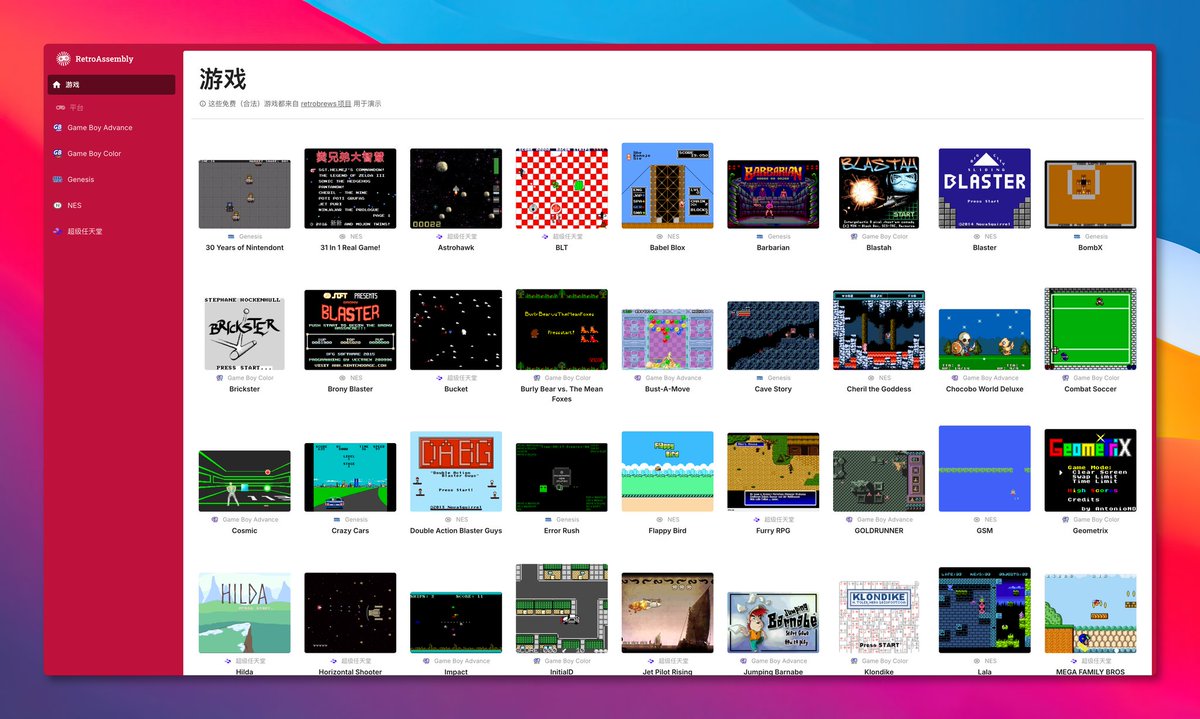
Task: Open the Jumping Barnabe cover
Action: coord(773,622)
